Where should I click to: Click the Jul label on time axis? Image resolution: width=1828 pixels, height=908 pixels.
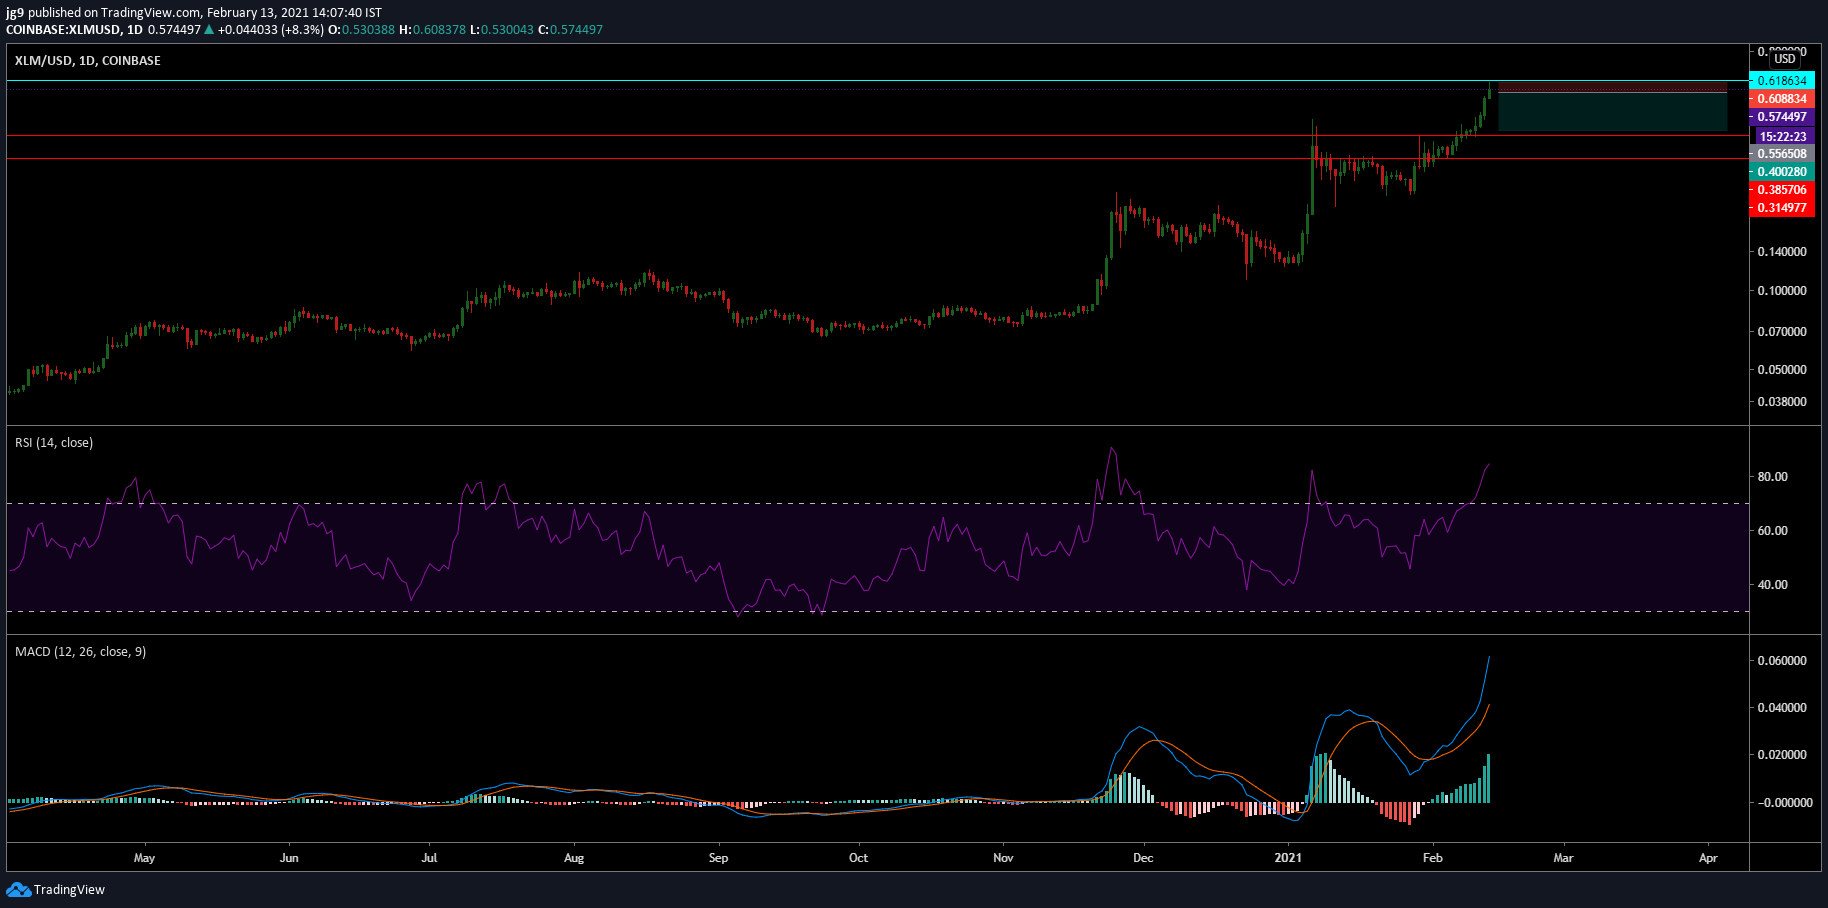429,858
